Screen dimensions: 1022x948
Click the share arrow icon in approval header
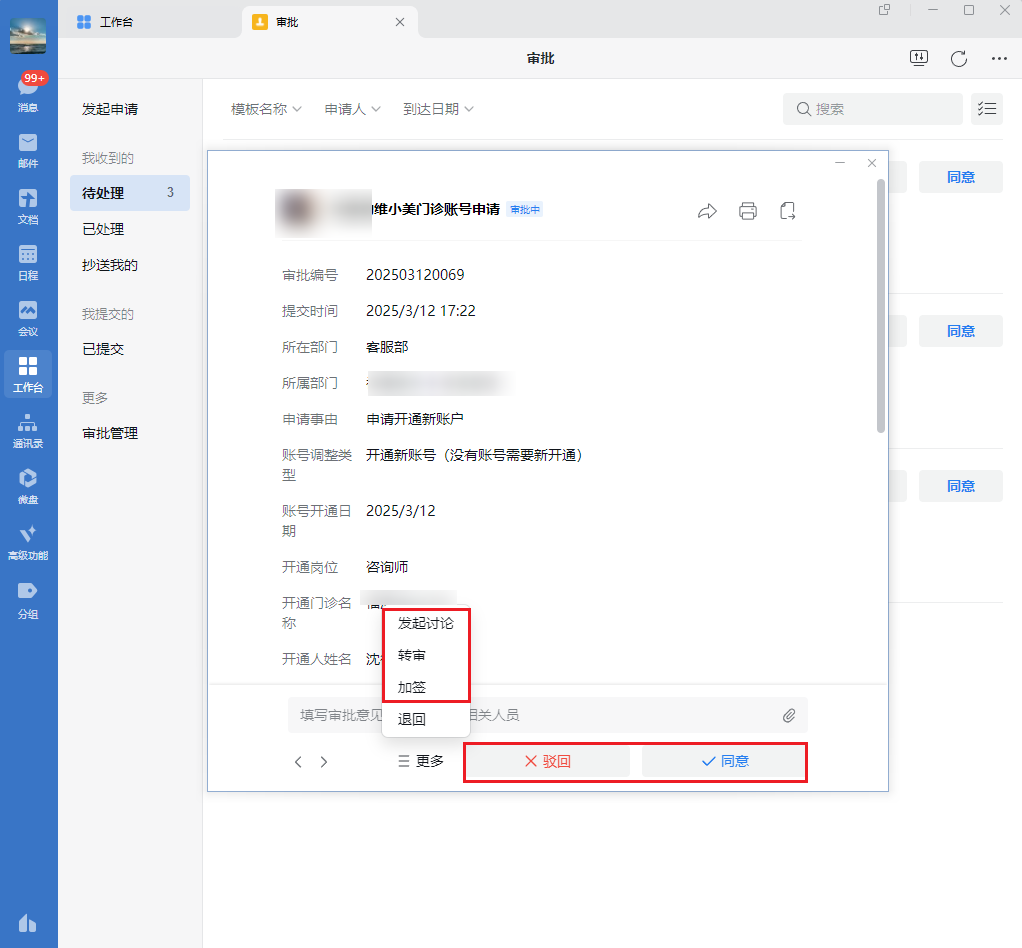pos(707,210)
